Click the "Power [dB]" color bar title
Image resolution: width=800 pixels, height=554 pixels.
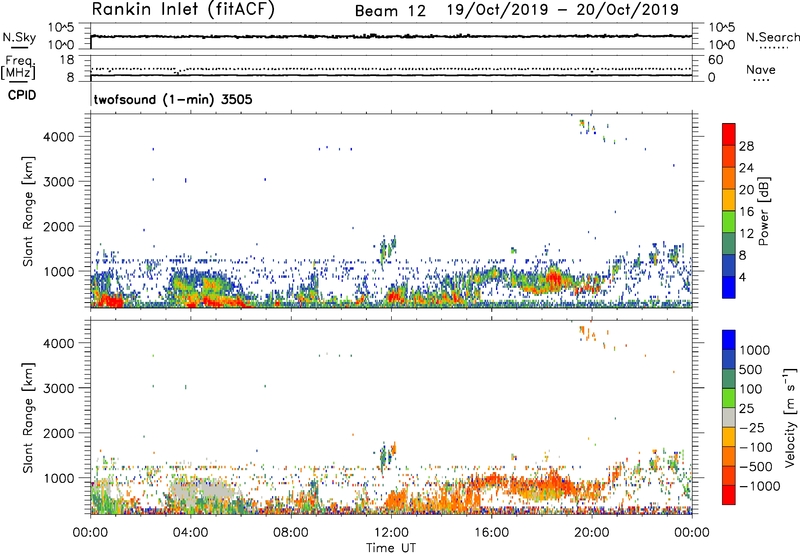coord(763,211)
